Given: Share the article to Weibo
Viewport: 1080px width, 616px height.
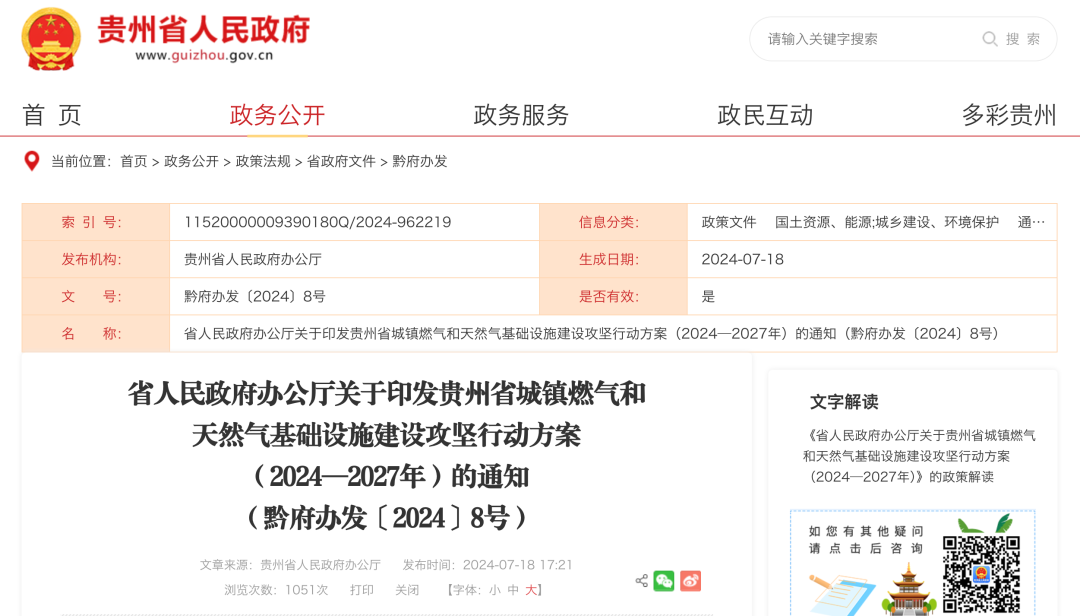Looking at the screenshot, I should (x=690, y=580).
